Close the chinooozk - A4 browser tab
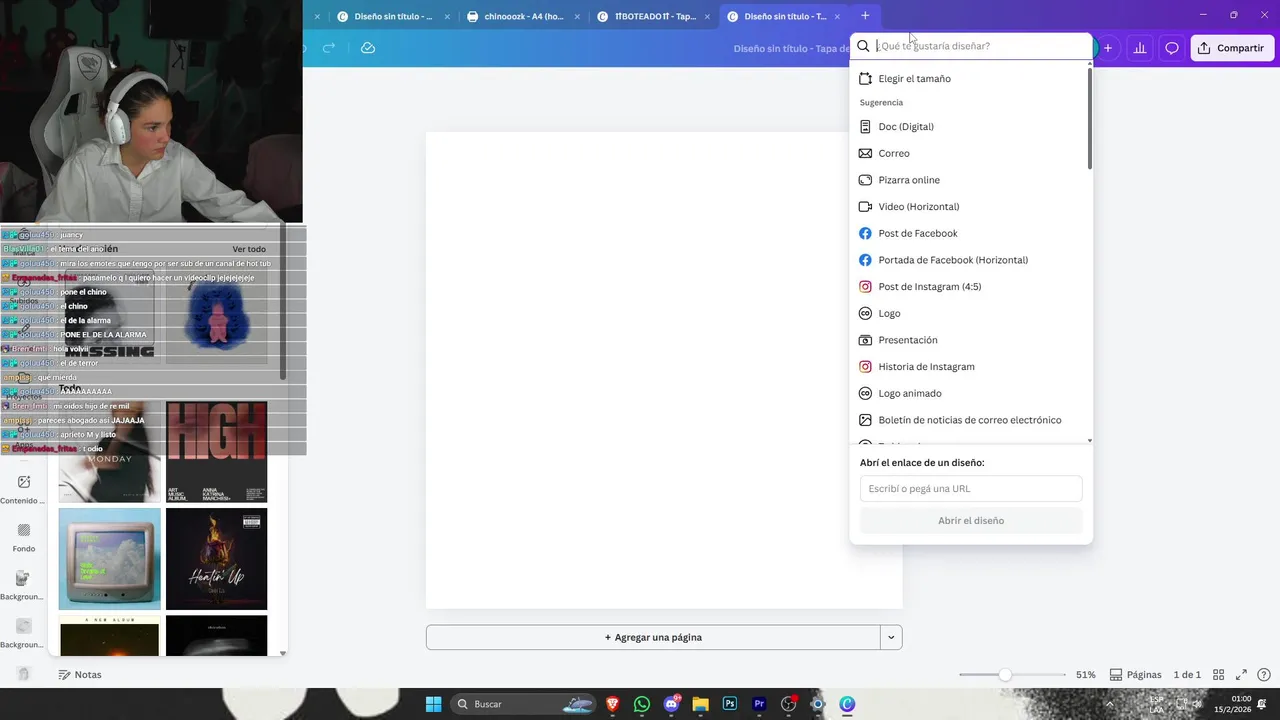 pyautogui.click(x=577, y=16)
